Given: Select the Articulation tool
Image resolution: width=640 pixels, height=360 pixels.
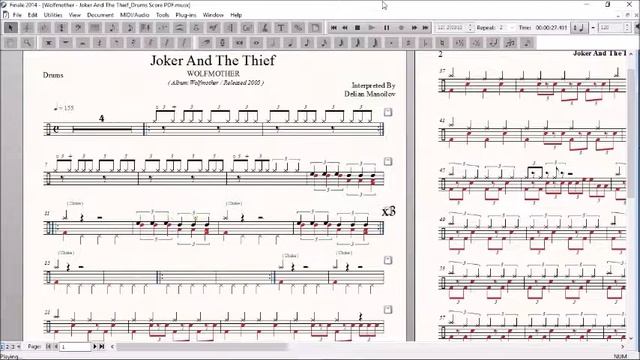Looking at the screenshot, I should 196,28.
